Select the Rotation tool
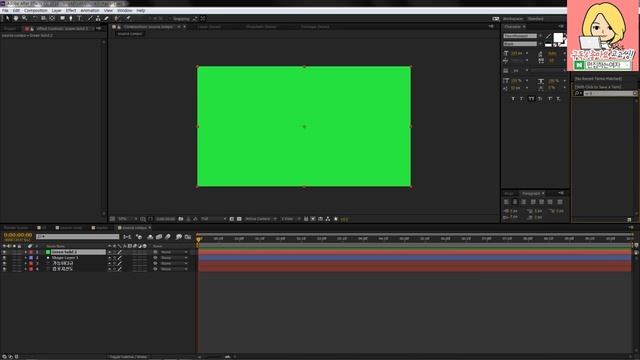Screen dimensions: 640x360 35,18
